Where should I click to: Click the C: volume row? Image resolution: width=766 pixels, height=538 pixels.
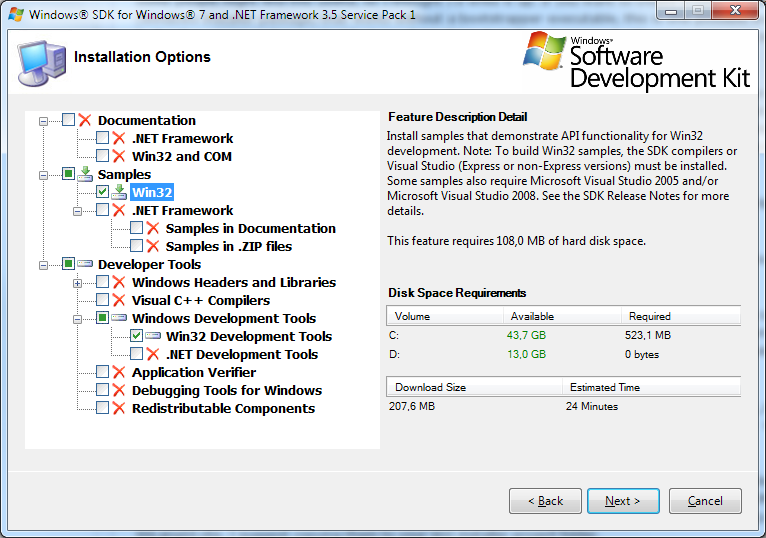564,335
